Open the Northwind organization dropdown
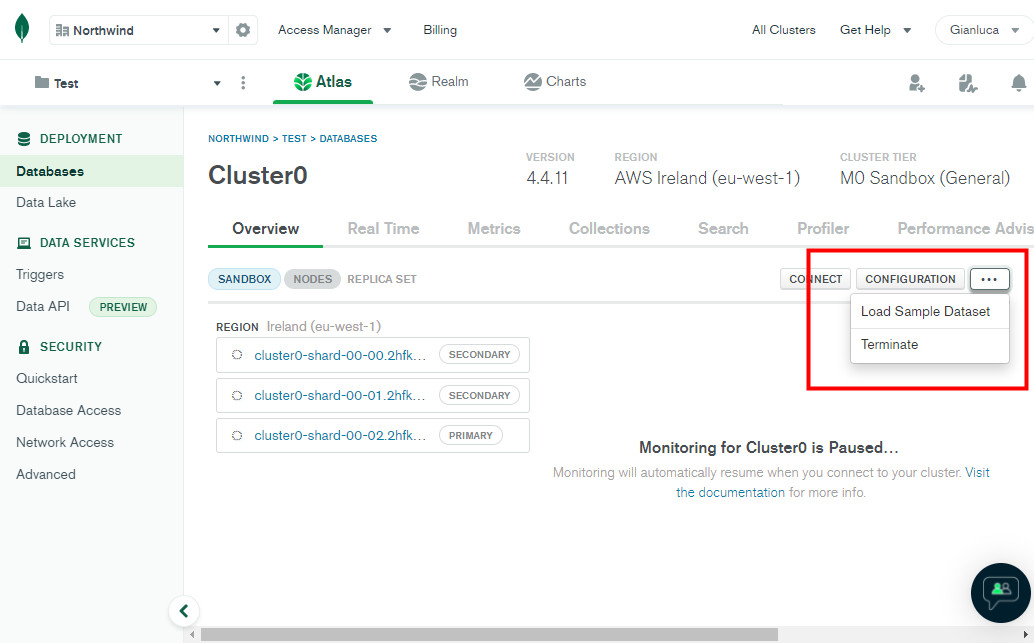This screenshot has height=643, width=1034. coord(138,30)
